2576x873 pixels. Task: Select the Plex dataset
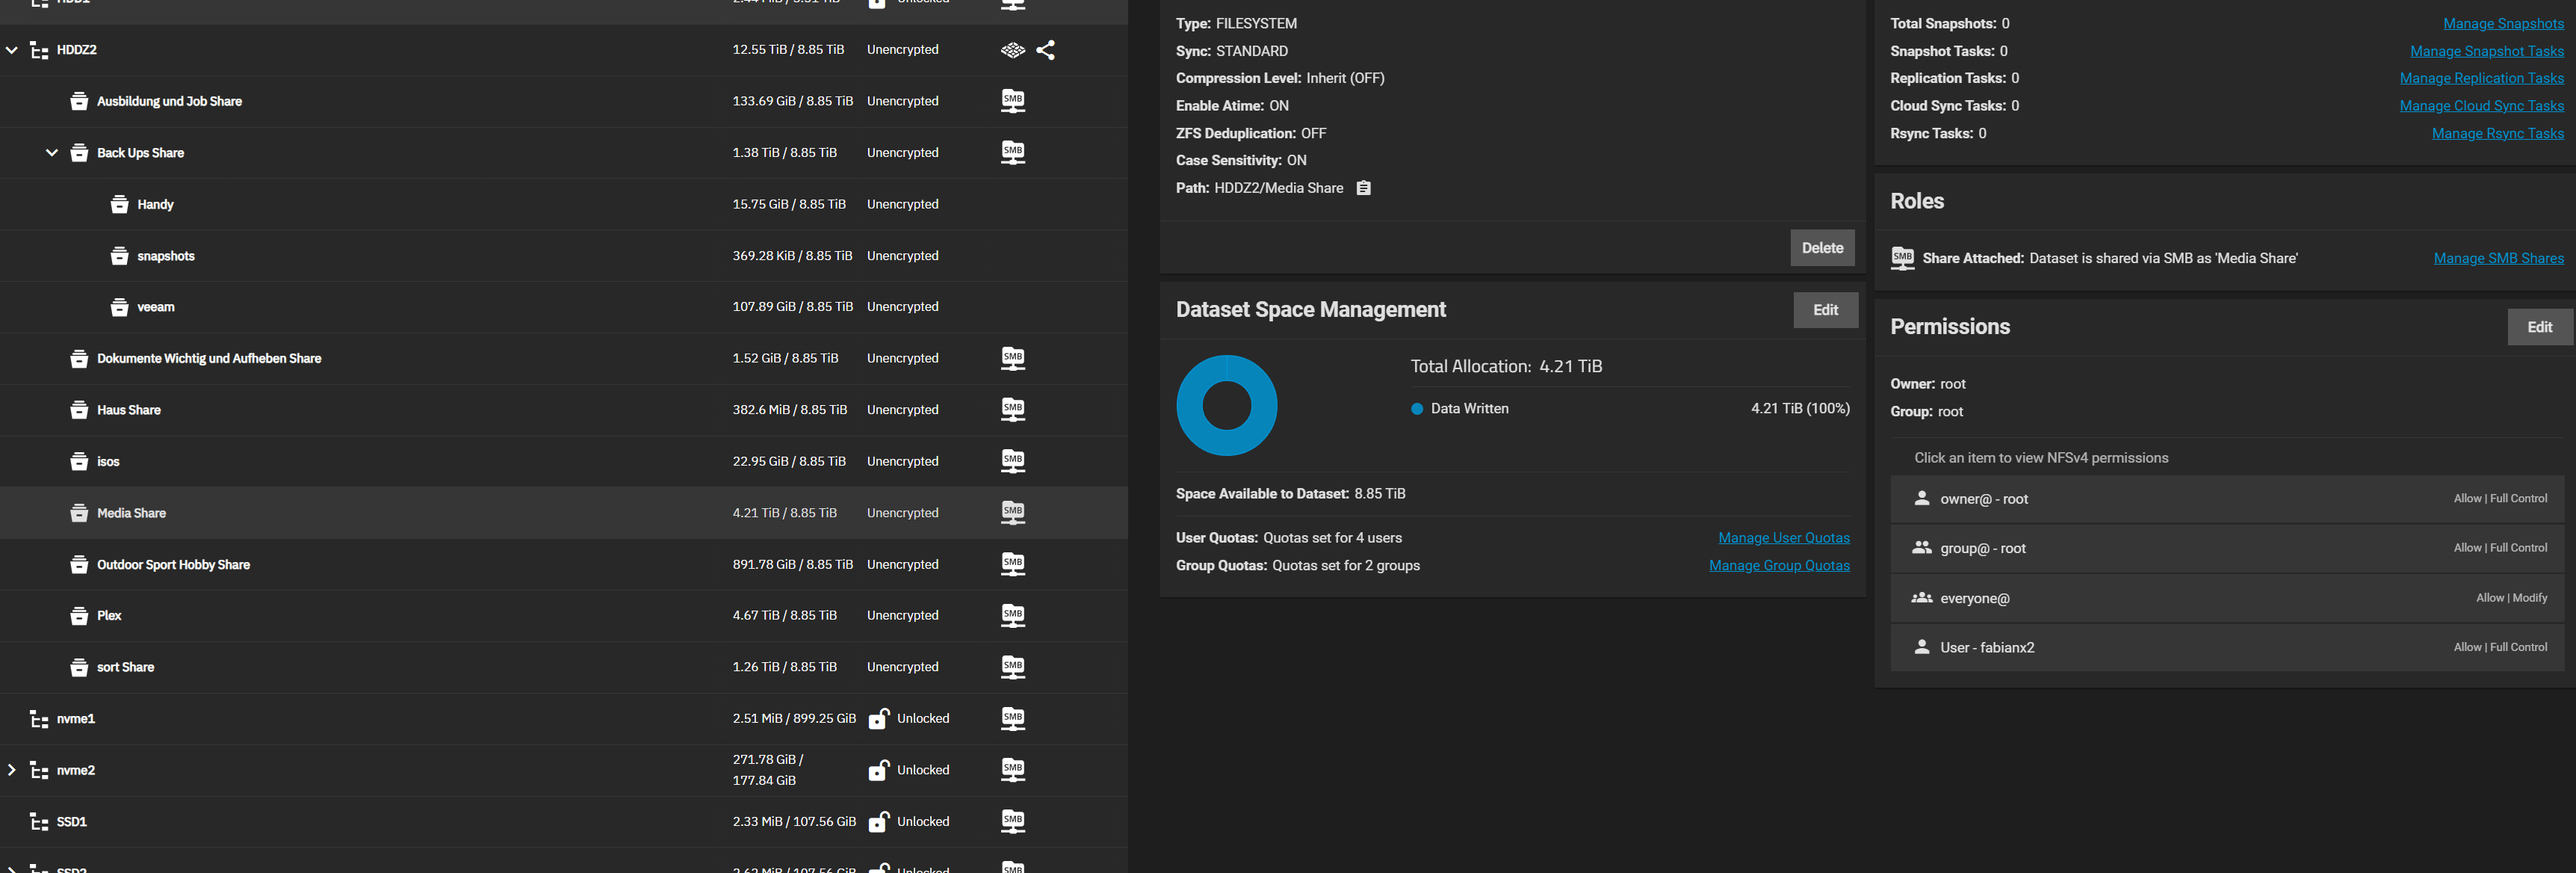(564, 616)
